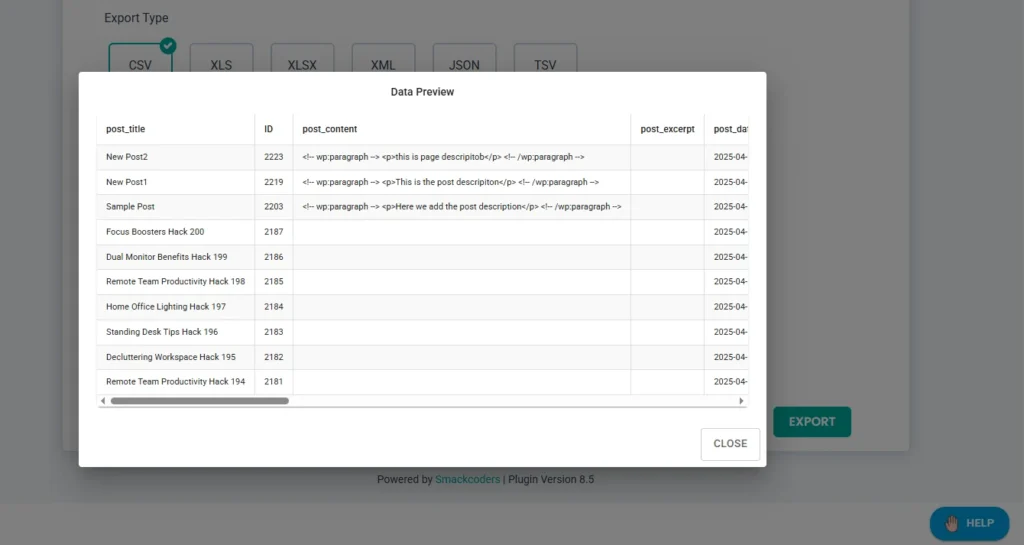This screenshot has height=545, width=1024.
Task: Click the post_title column header
Action: pyautogui.click(x=126, y=129)
